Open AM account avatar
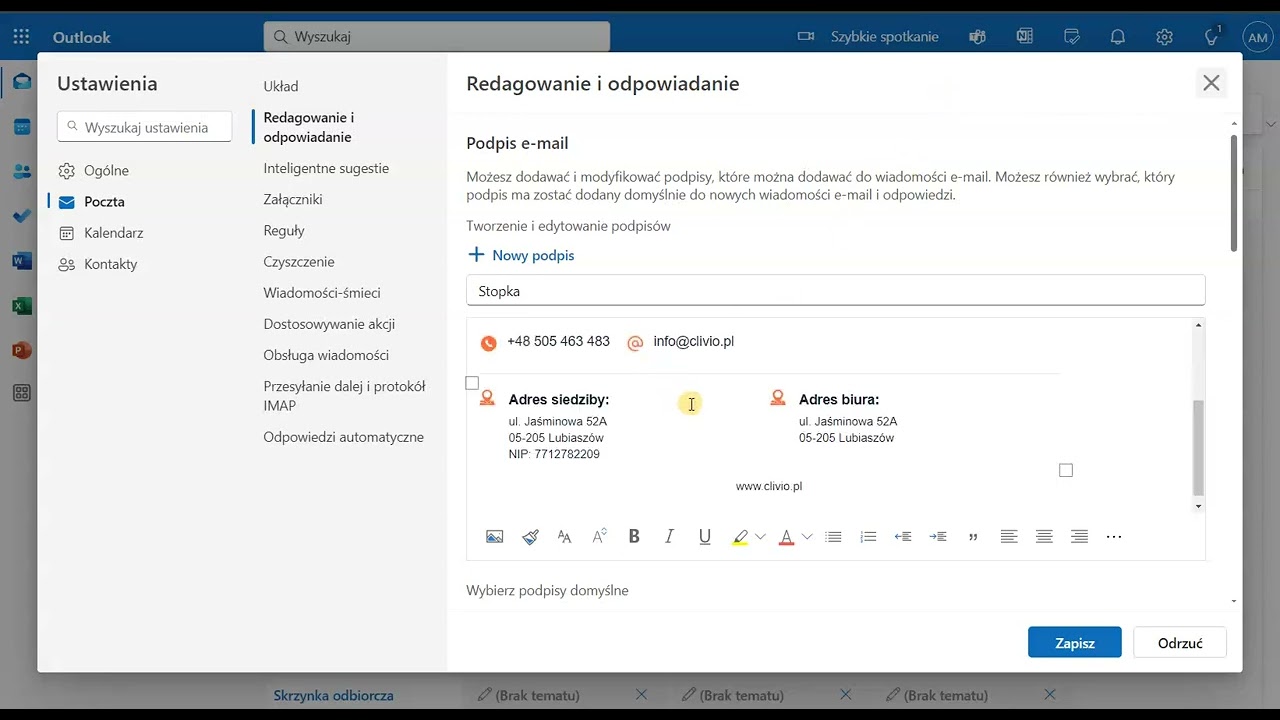The height and width of the screenshot is (720, 1280). point(1257,37)
